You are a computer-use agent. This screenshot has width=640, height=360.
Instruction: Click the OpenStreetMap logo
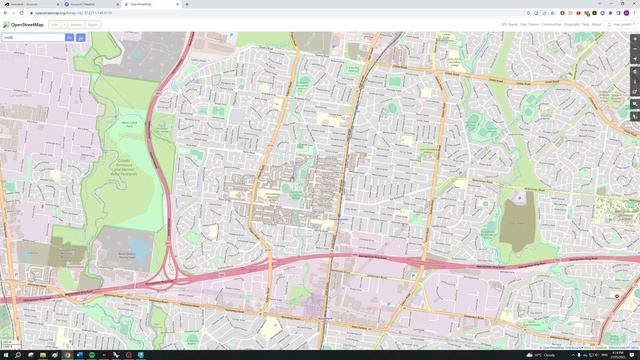(23, 25)
